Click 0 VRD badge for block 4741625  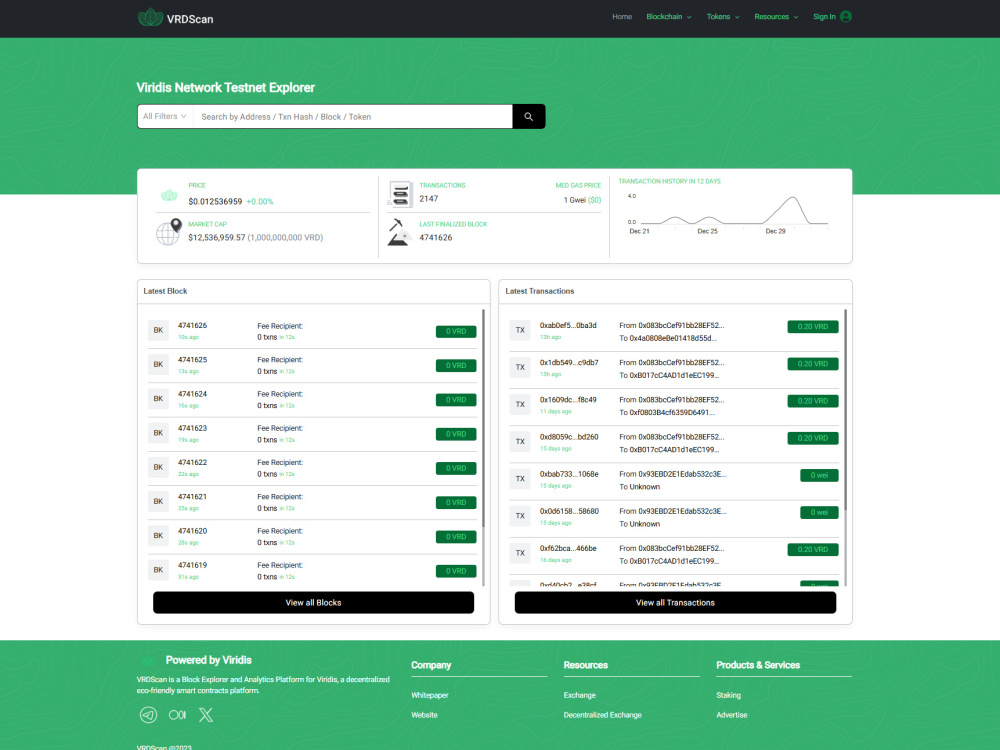456,365
